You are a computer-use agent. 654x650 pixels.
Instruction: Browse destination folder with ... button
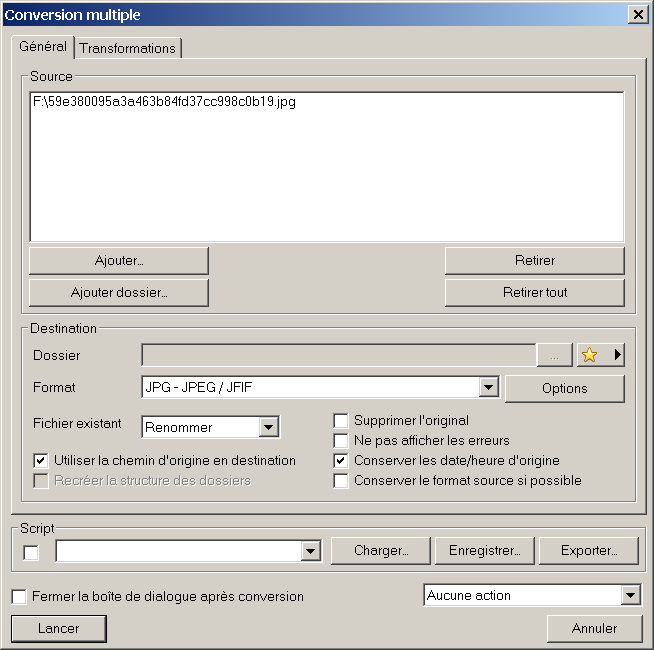pos(554,355)
